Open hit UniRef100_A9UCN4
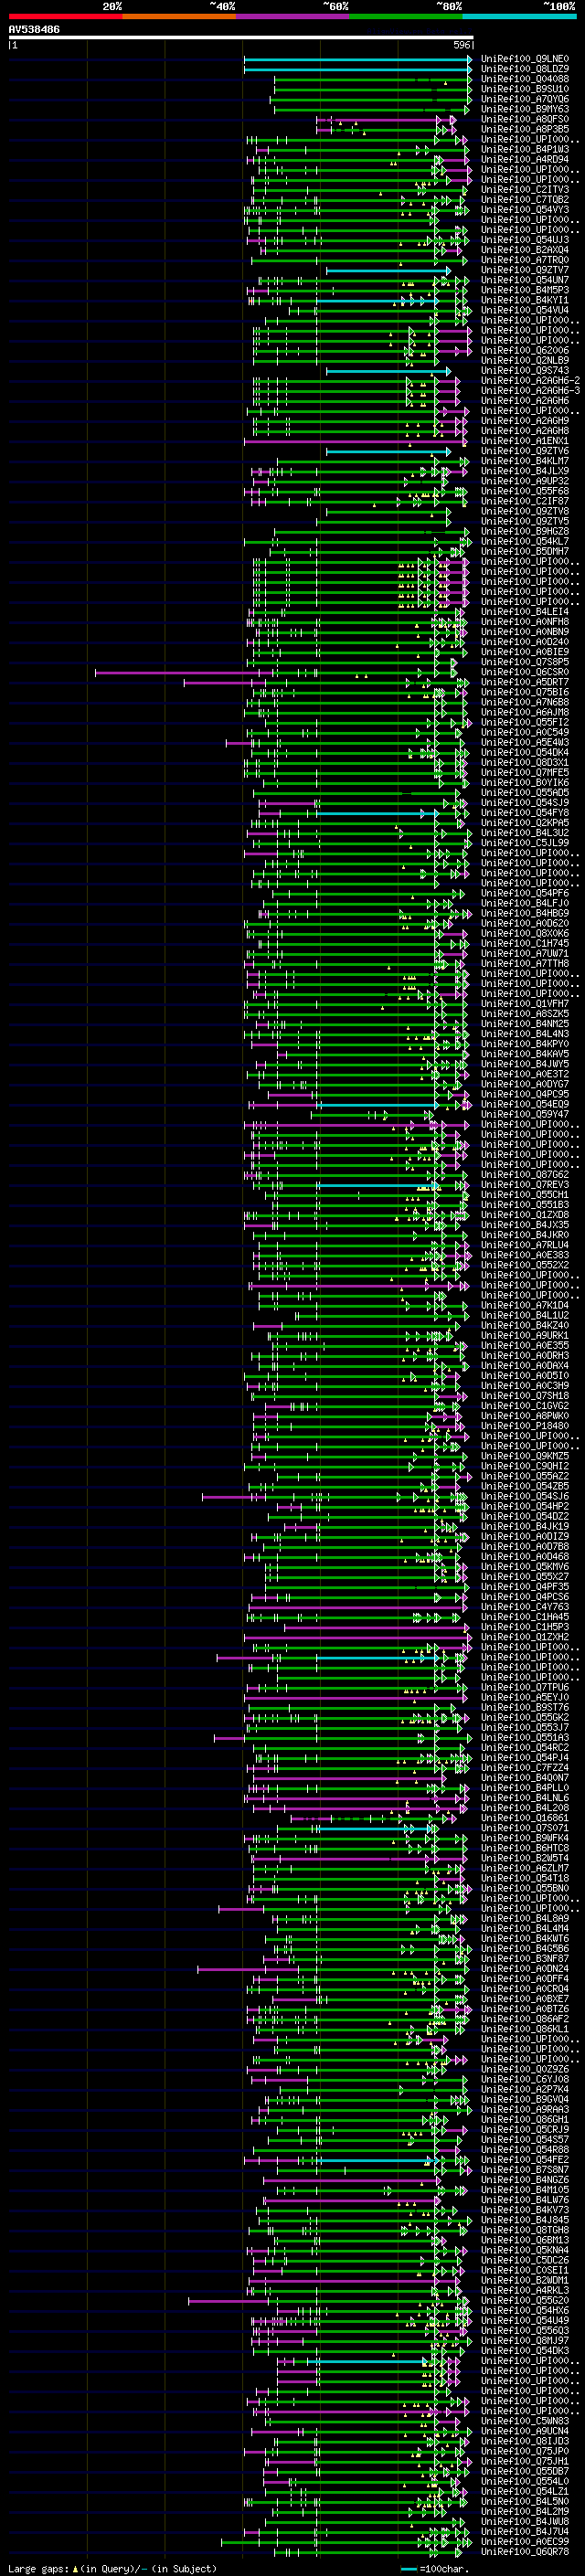 click(524, 2431)
